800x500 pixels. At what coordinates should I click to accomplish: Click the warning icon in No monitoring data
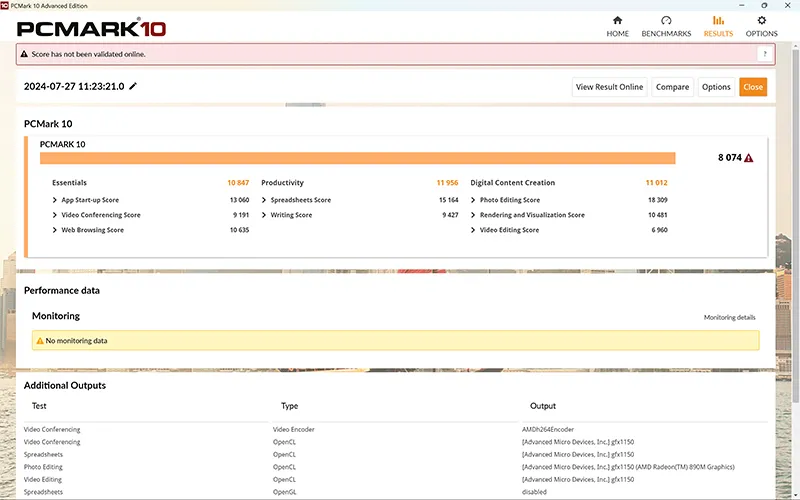point(40,340)
